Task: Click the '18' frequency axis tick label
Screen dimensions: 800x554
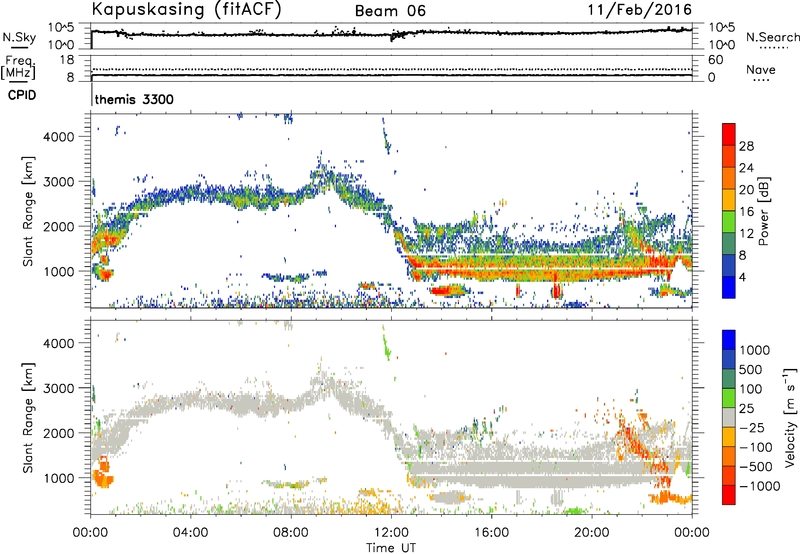Action: [x=67, y=60]
